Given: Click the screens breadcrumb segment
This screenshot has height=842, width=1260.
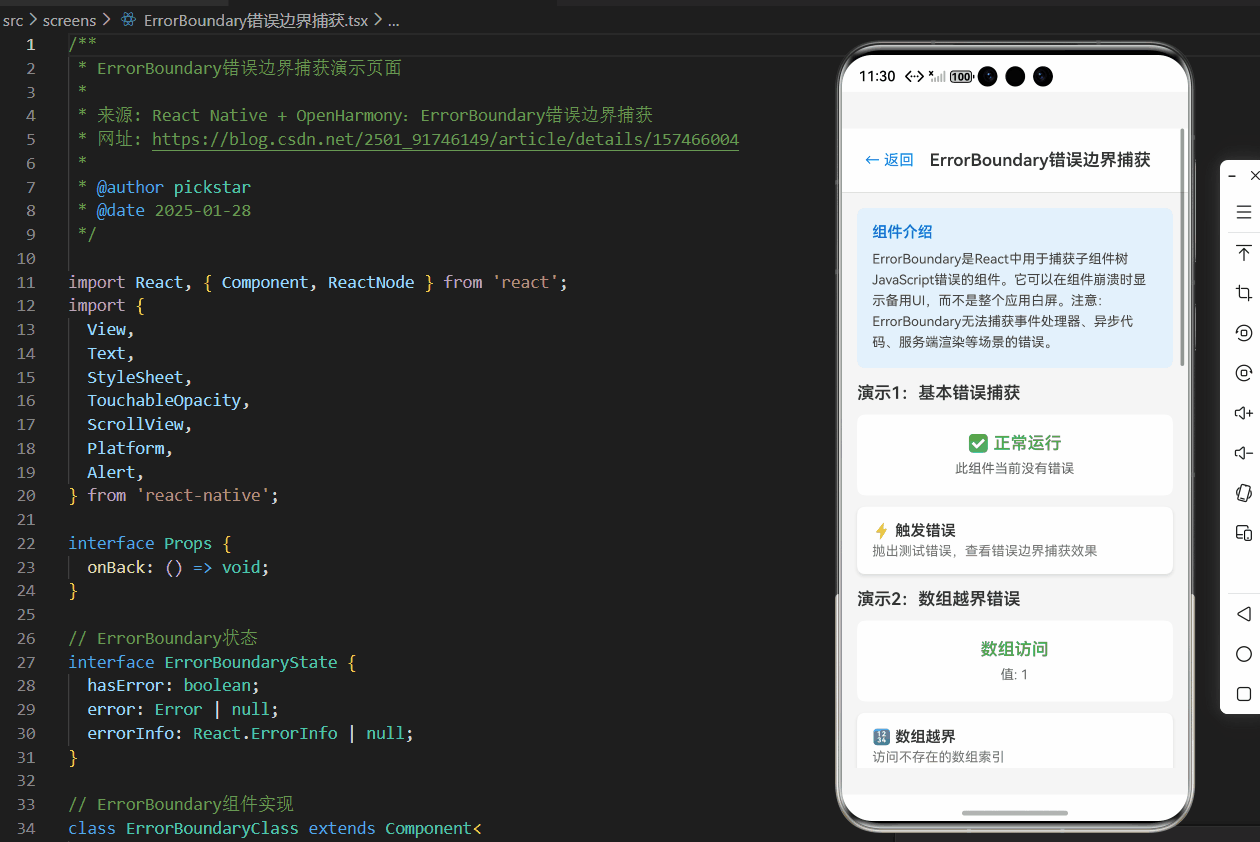Looking at the screenshot, I should coord(69,19).
